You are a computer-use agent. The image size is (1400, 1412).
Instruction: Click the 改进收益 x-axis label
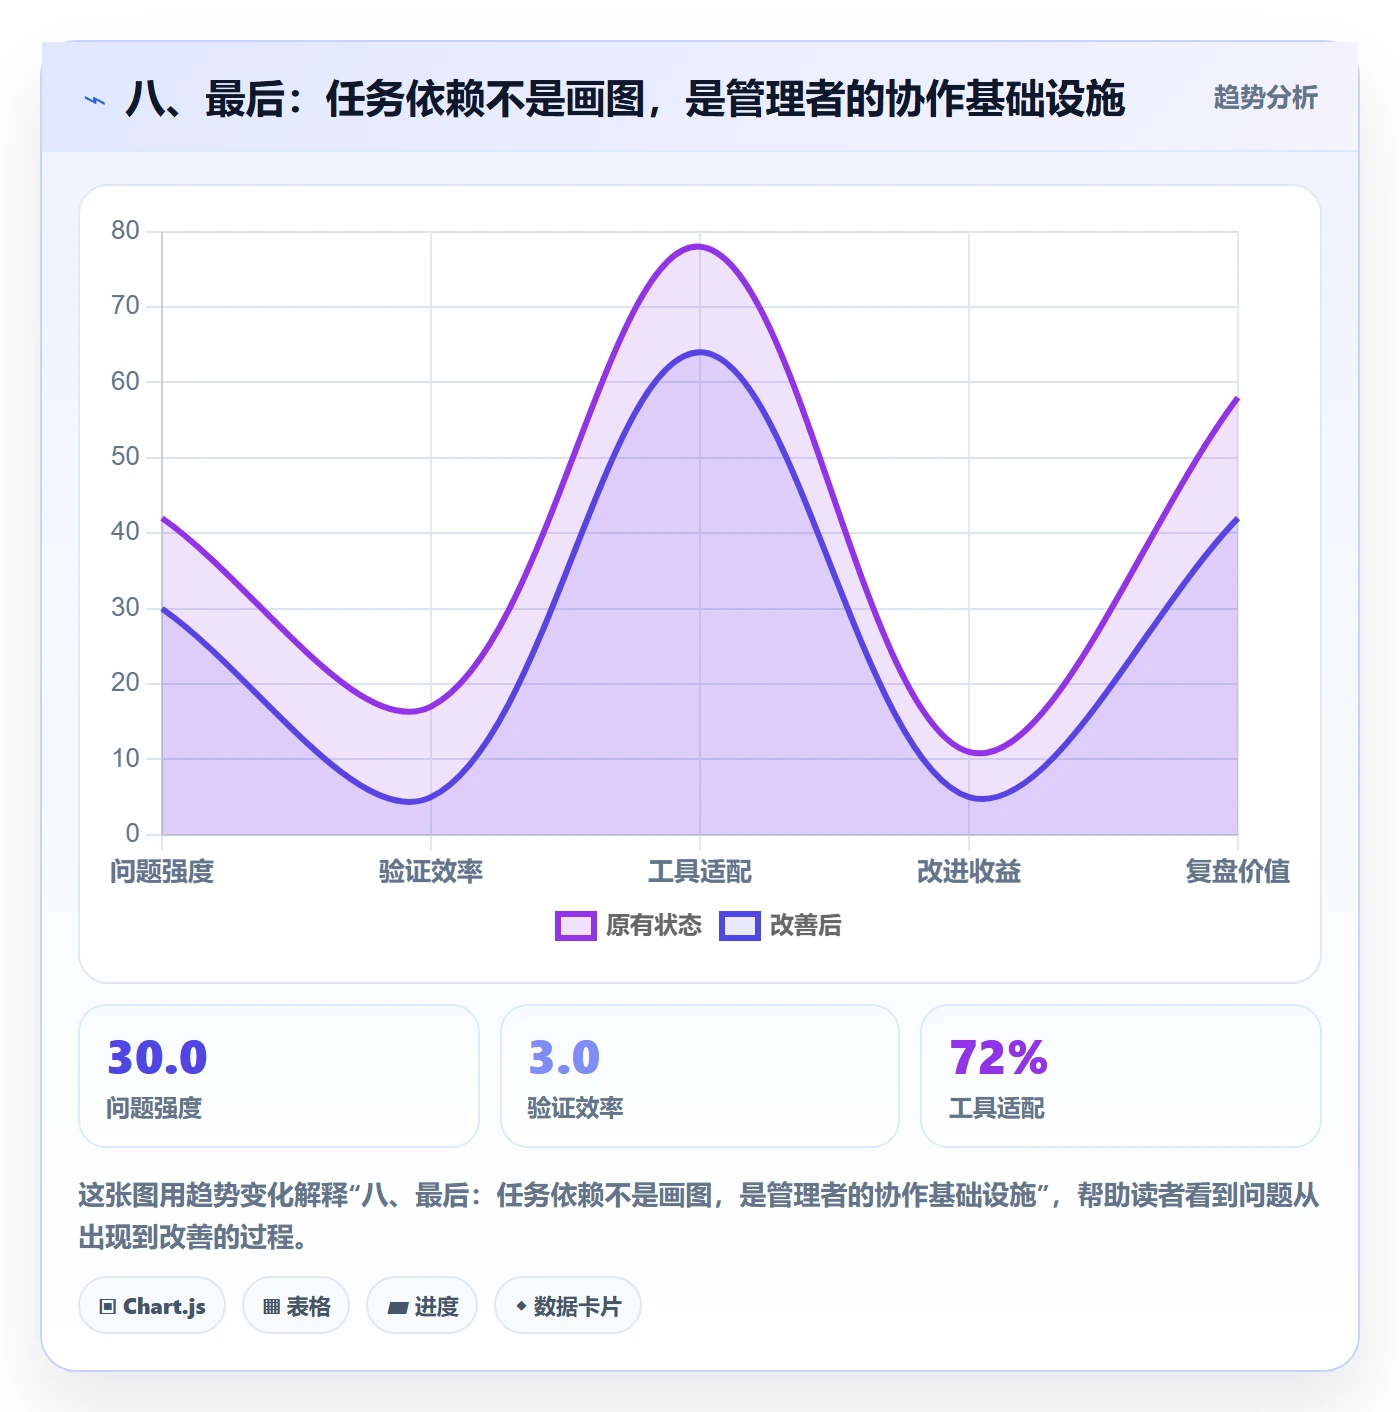969,872
